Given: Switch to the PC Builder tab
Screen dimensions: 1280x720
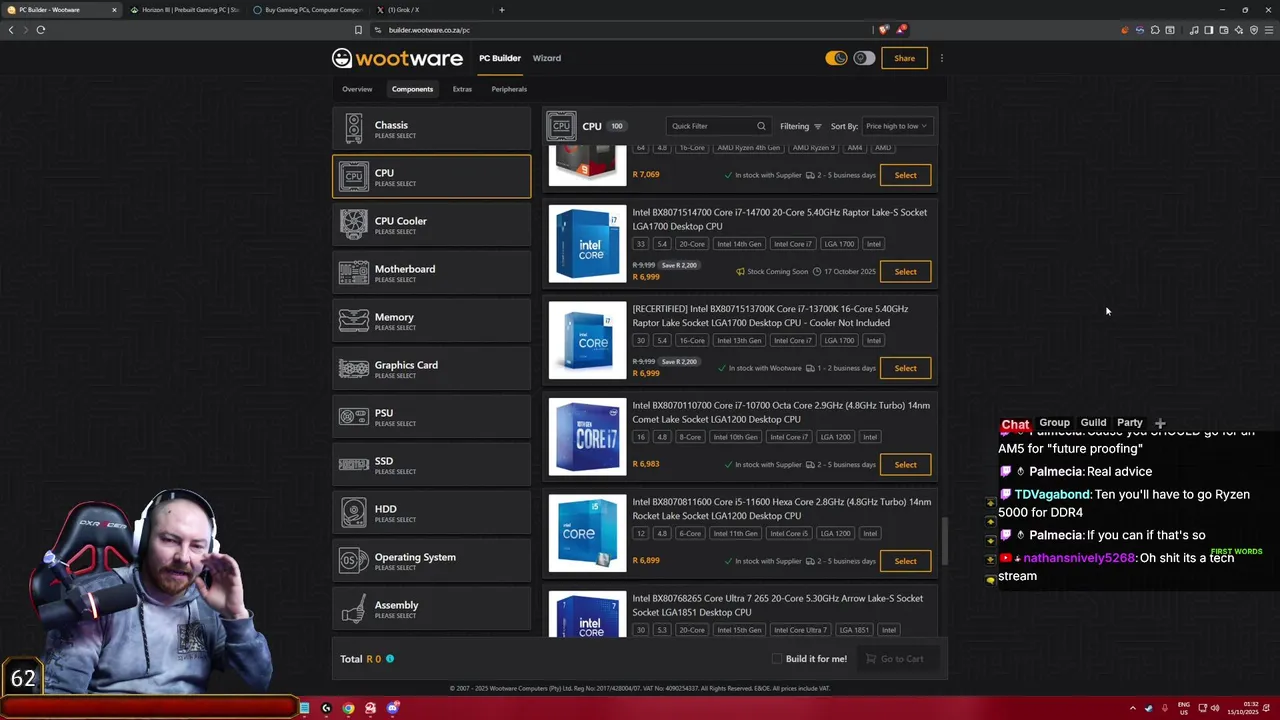Looking at the screenshot, I should coord(499,58).
